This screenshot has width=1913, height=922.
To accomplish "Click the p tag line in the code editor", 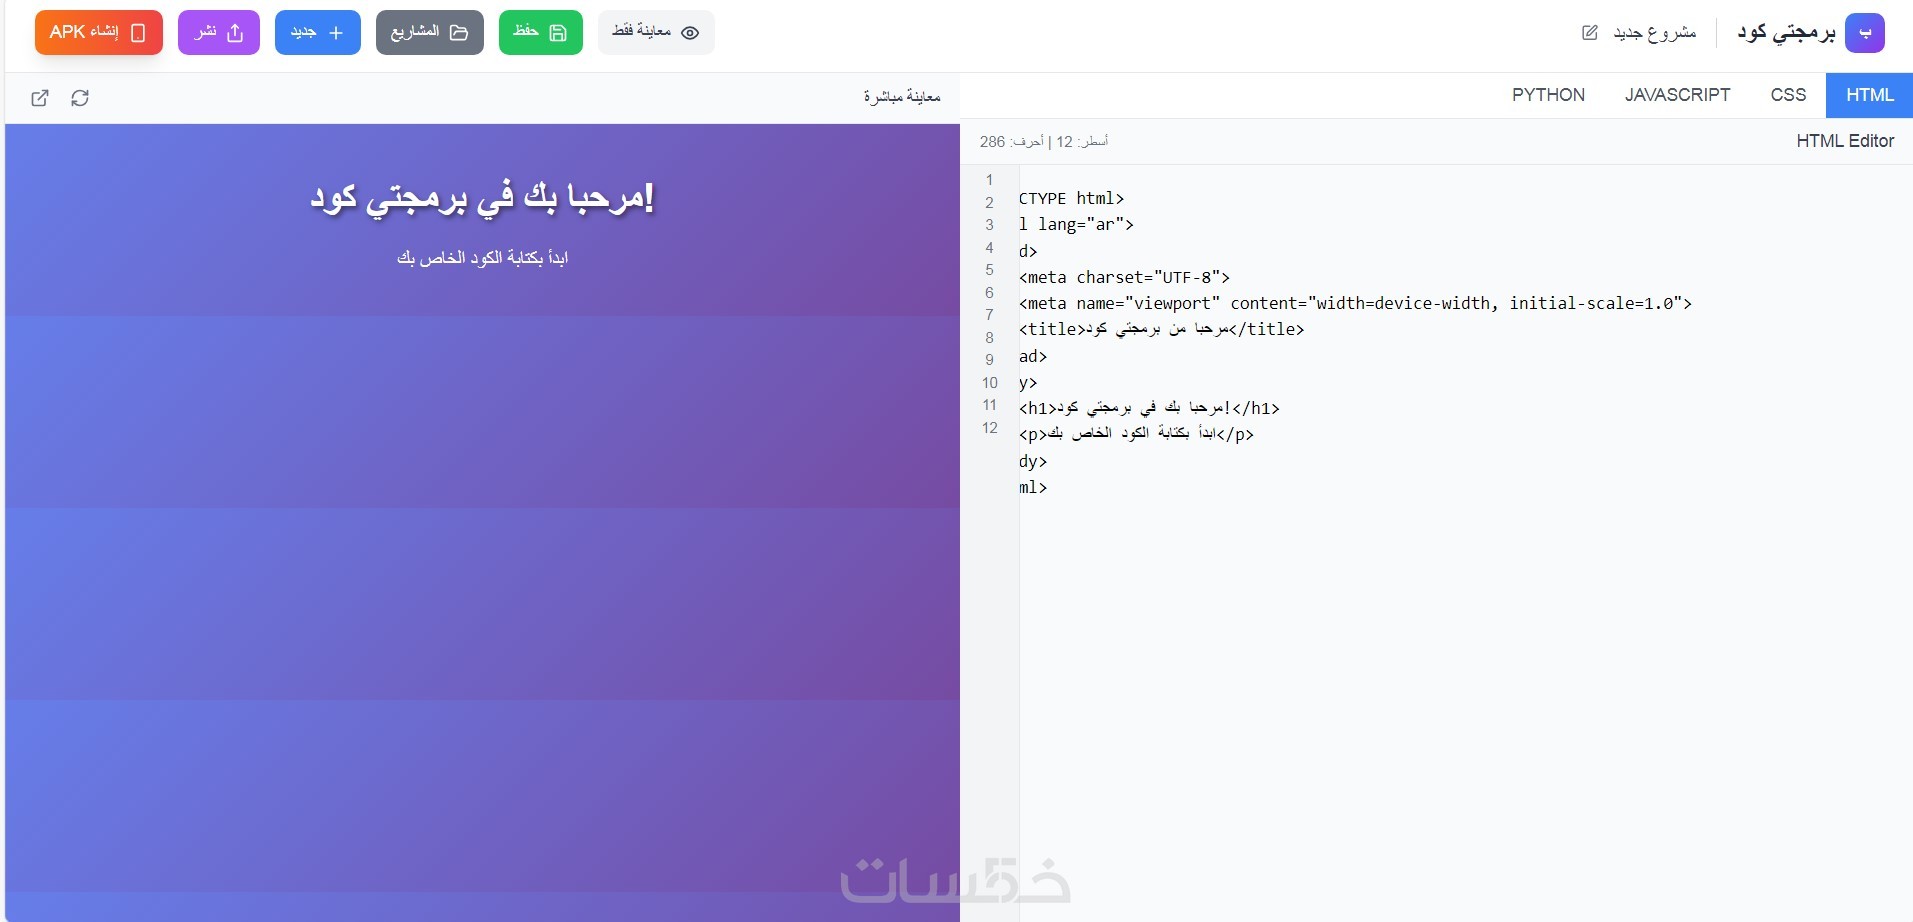I will coord(1136,434).
